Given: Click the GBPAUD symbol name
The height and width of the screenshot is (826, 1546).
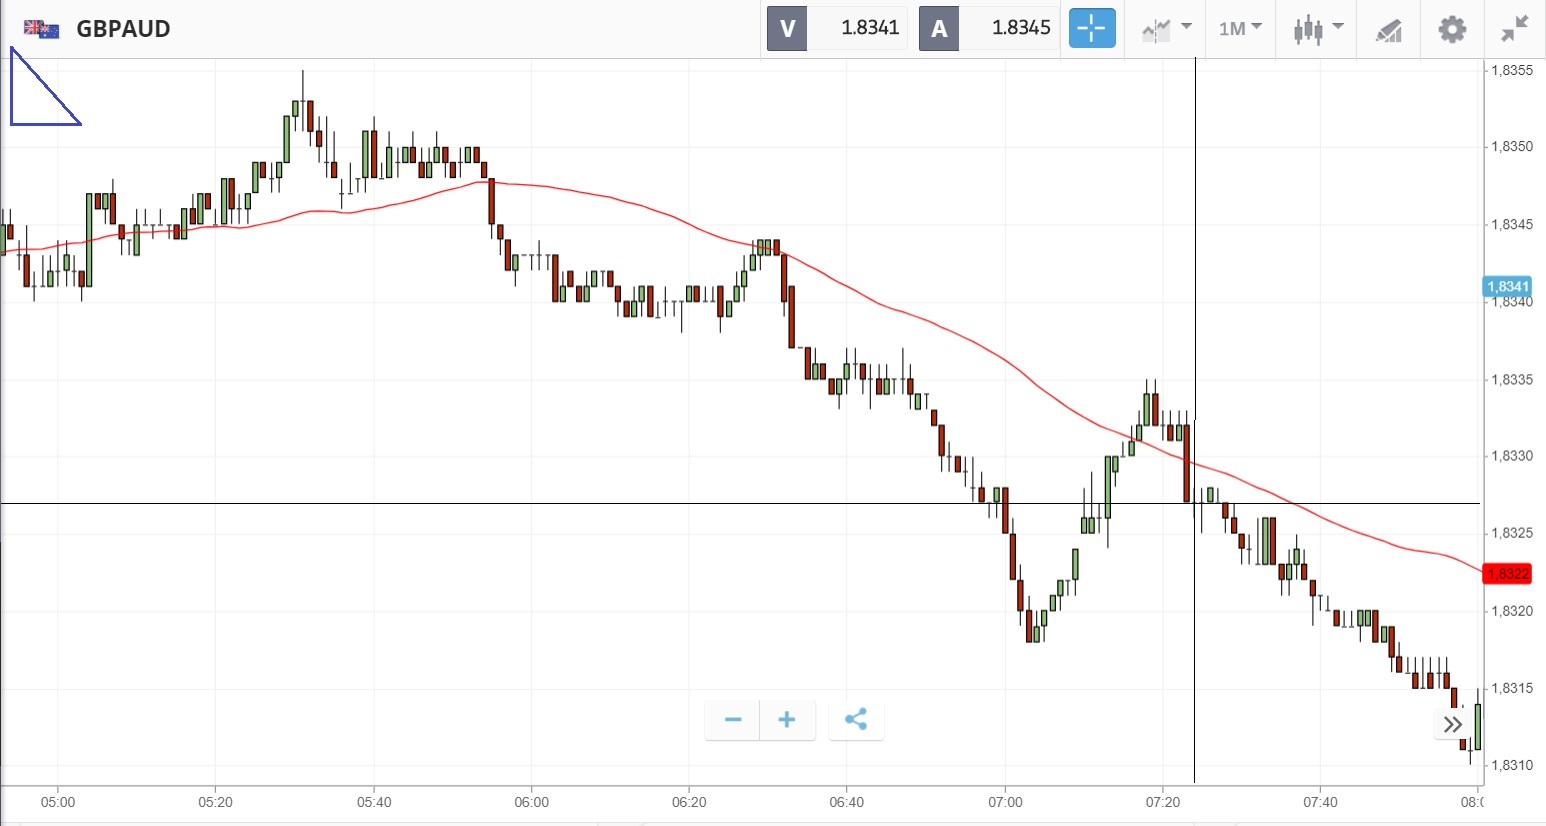Looking at the screenshot, I should (124, 29).
